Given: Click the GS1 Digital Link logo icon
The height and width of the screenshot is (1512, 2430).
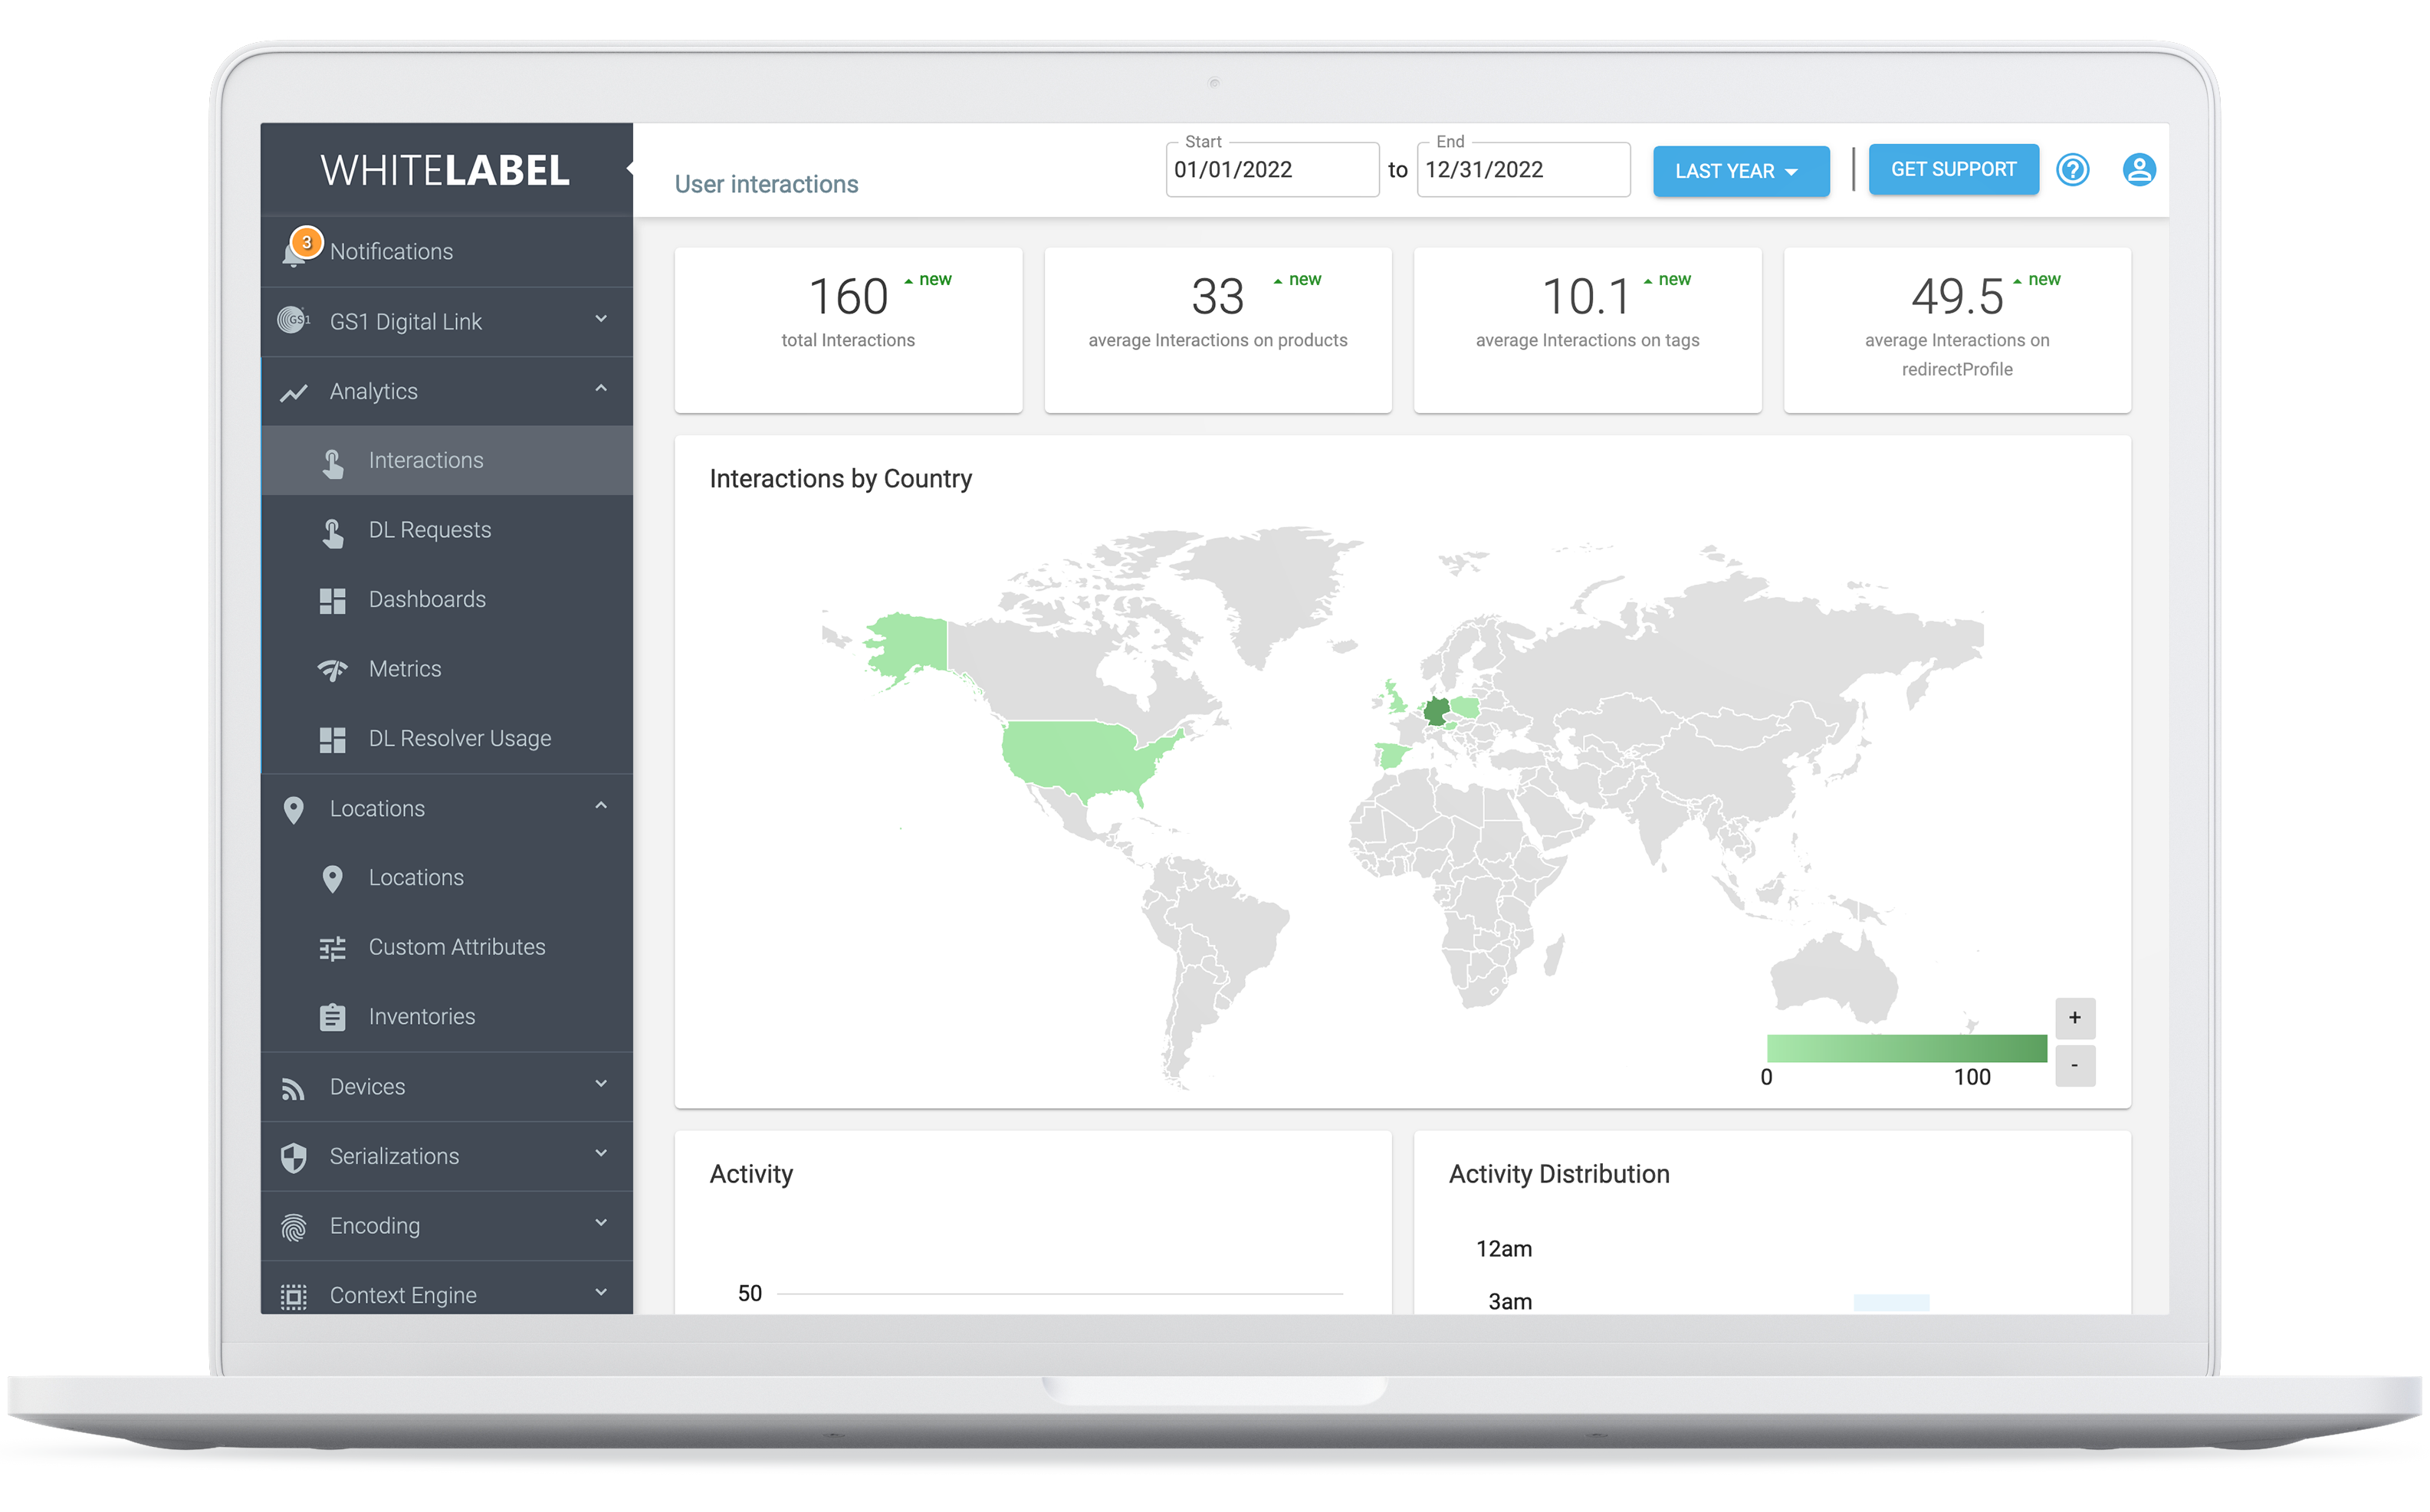Looking at the screenshot, I should (293, 321).
